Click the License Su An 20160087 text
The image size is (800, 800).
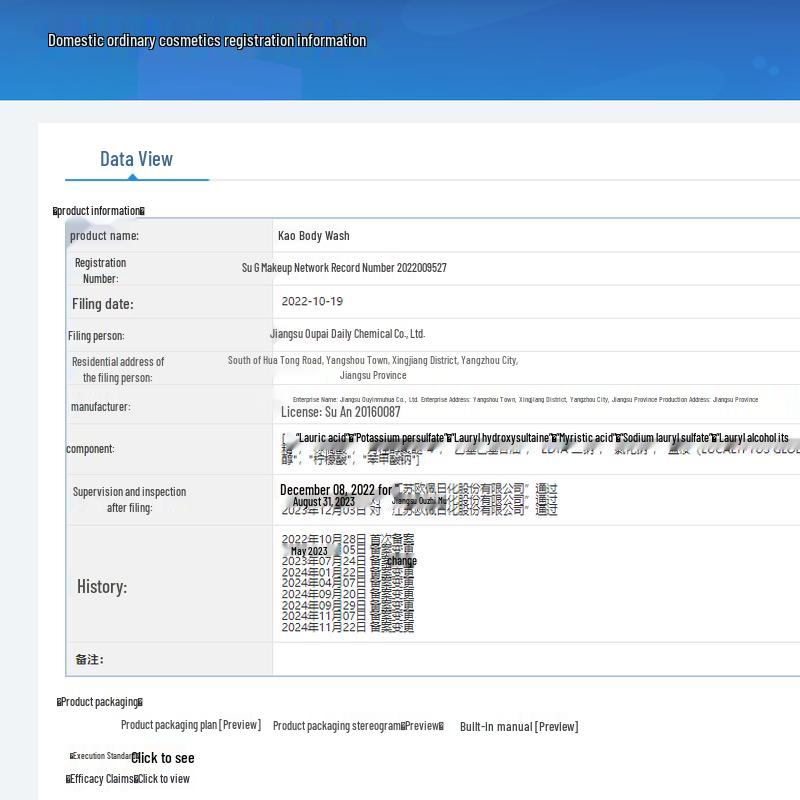340,412
